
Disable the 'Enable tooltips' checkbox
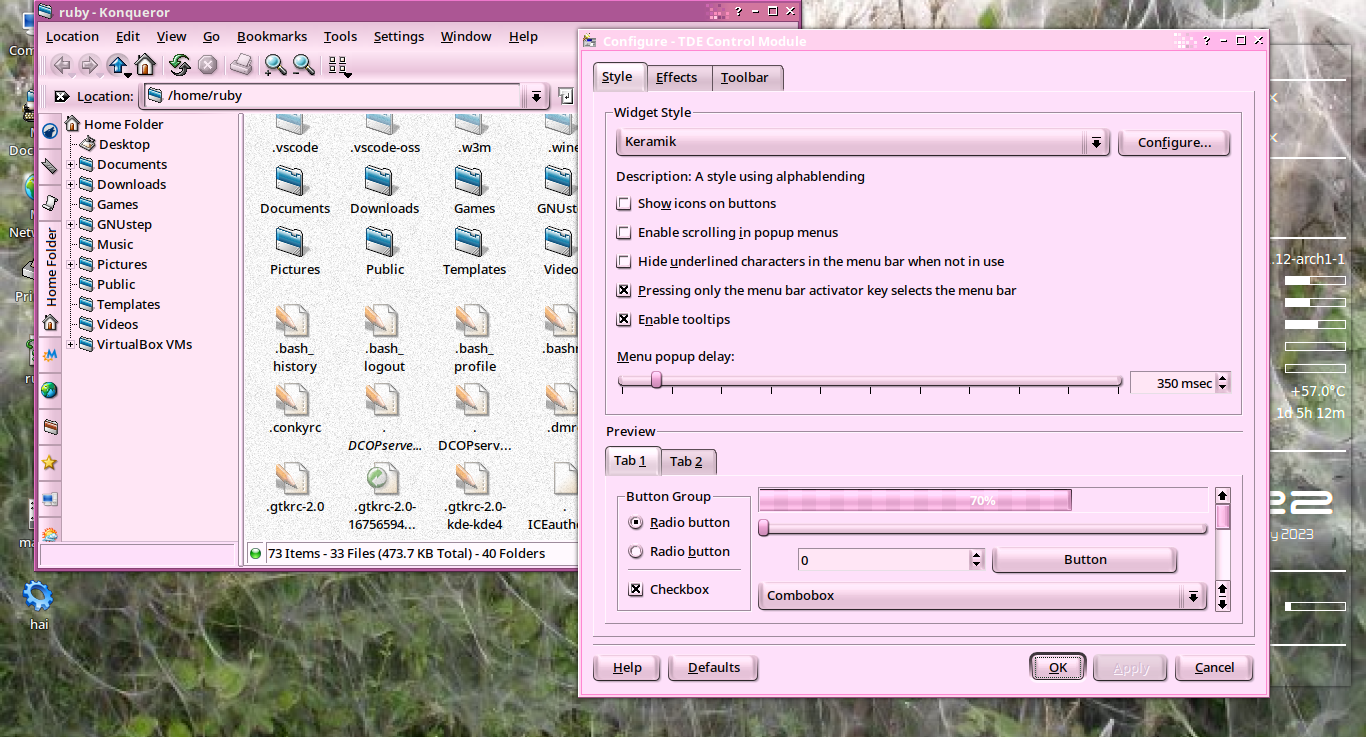coord(624,320)
